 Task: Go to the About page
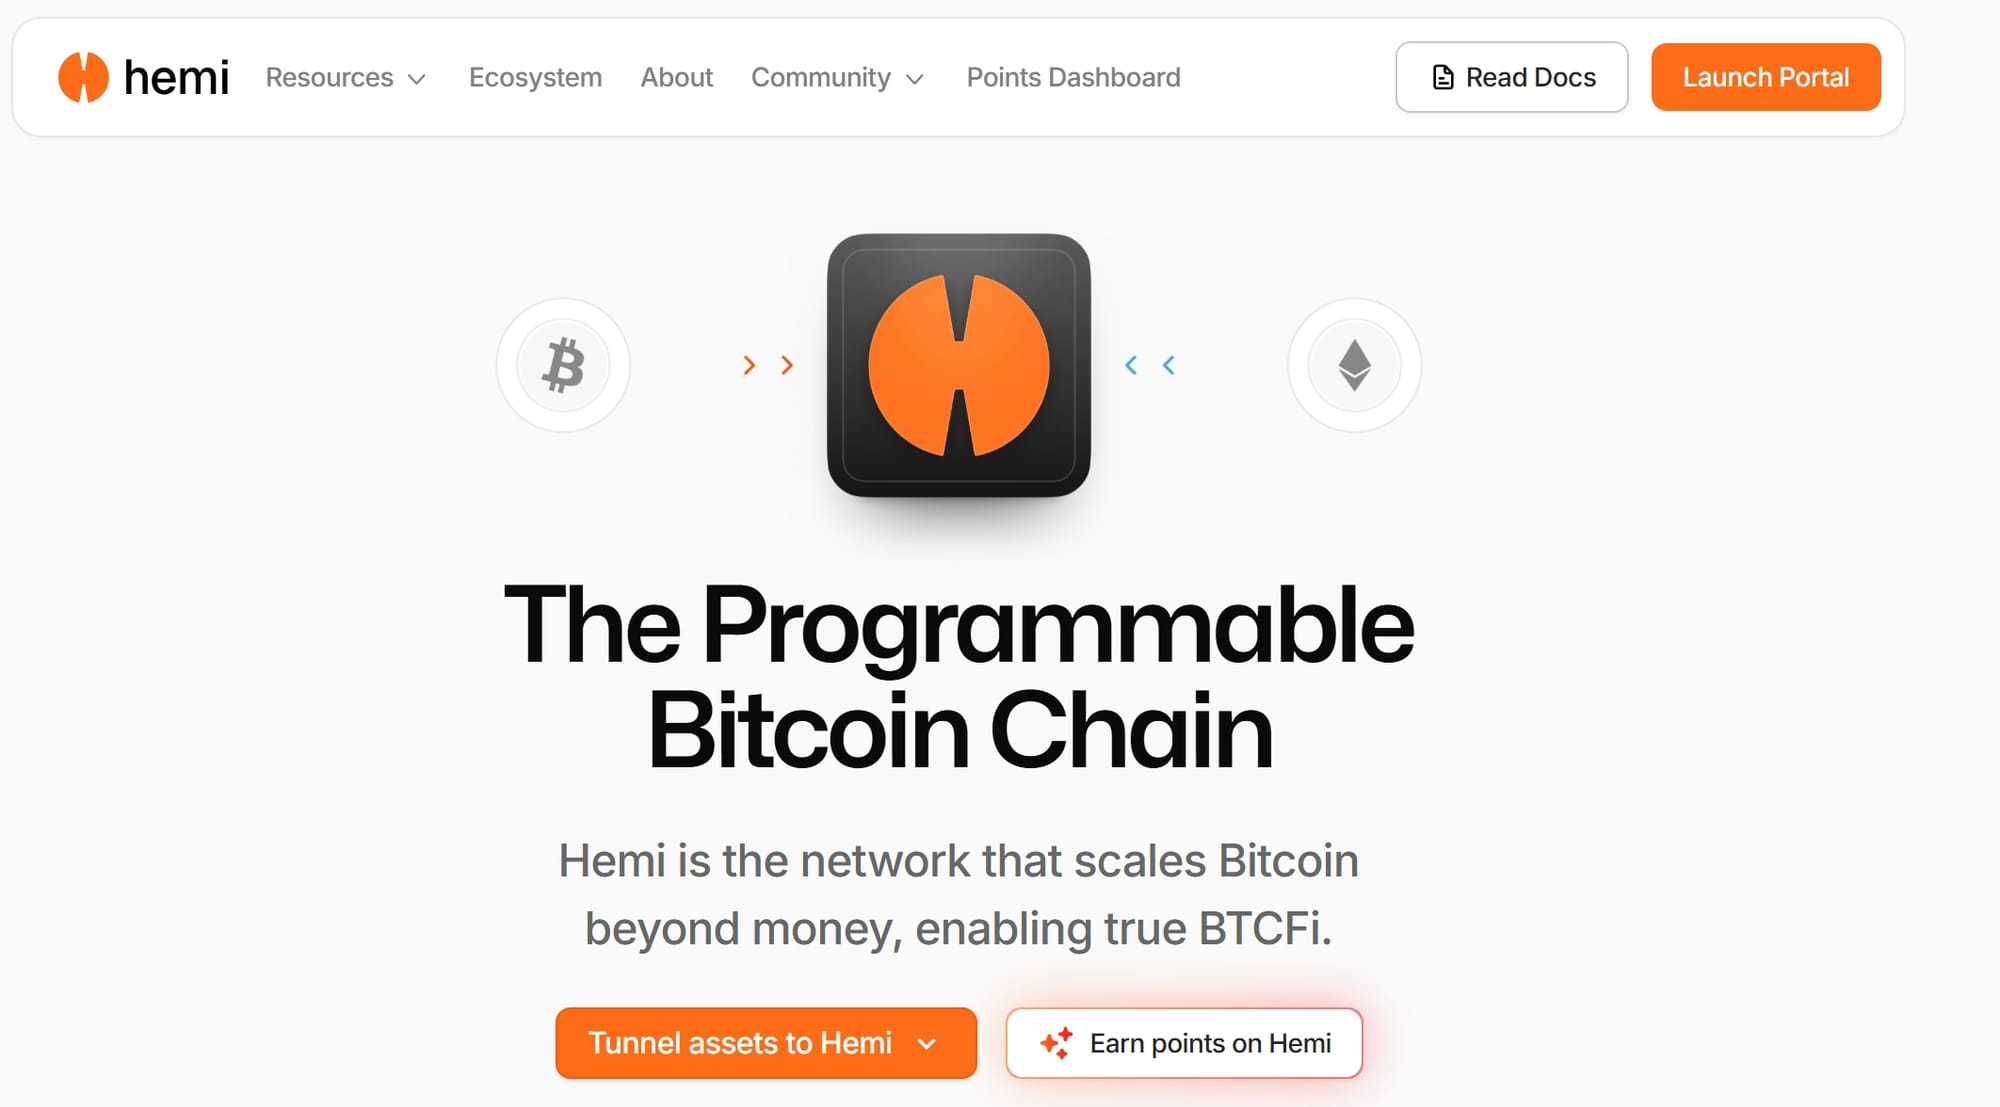pos(677,77)
